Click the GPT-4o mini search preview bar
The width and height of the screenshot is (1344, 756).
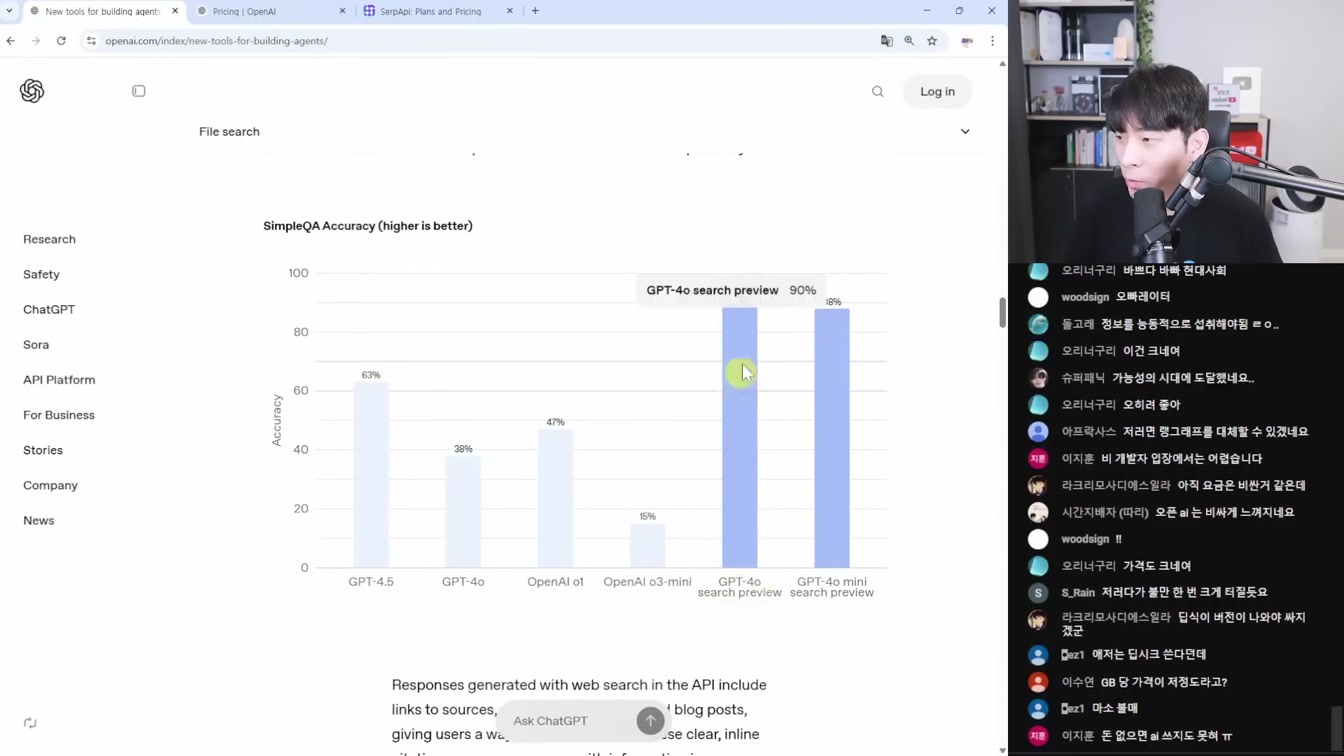click(x=832, y=438)
